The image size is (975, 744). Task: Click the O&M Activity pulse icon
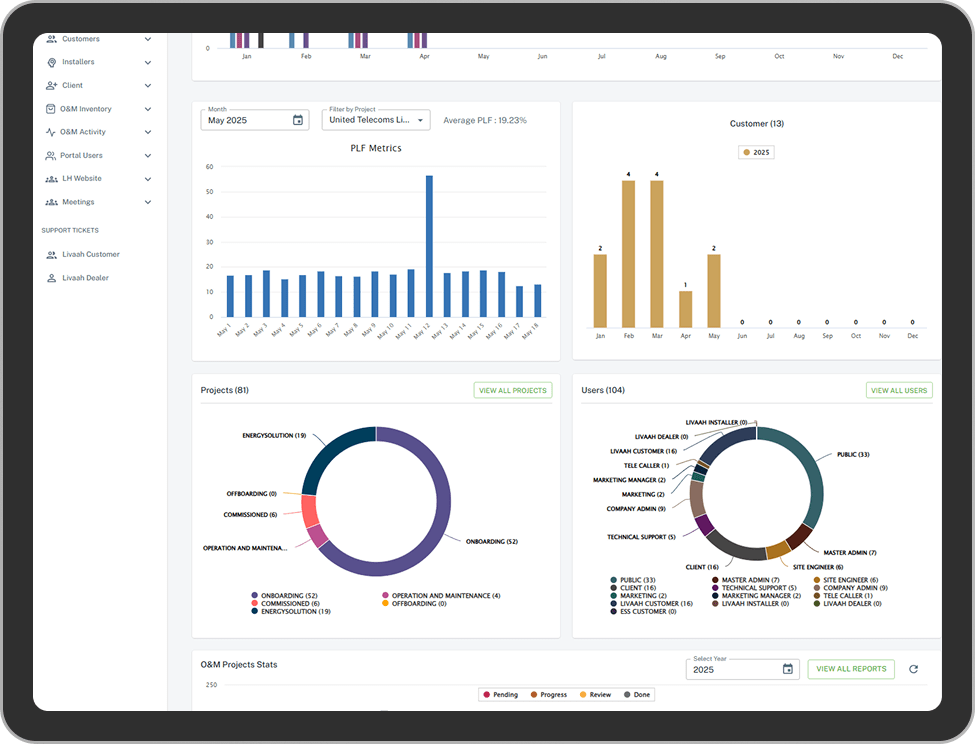tap(52, 132)
